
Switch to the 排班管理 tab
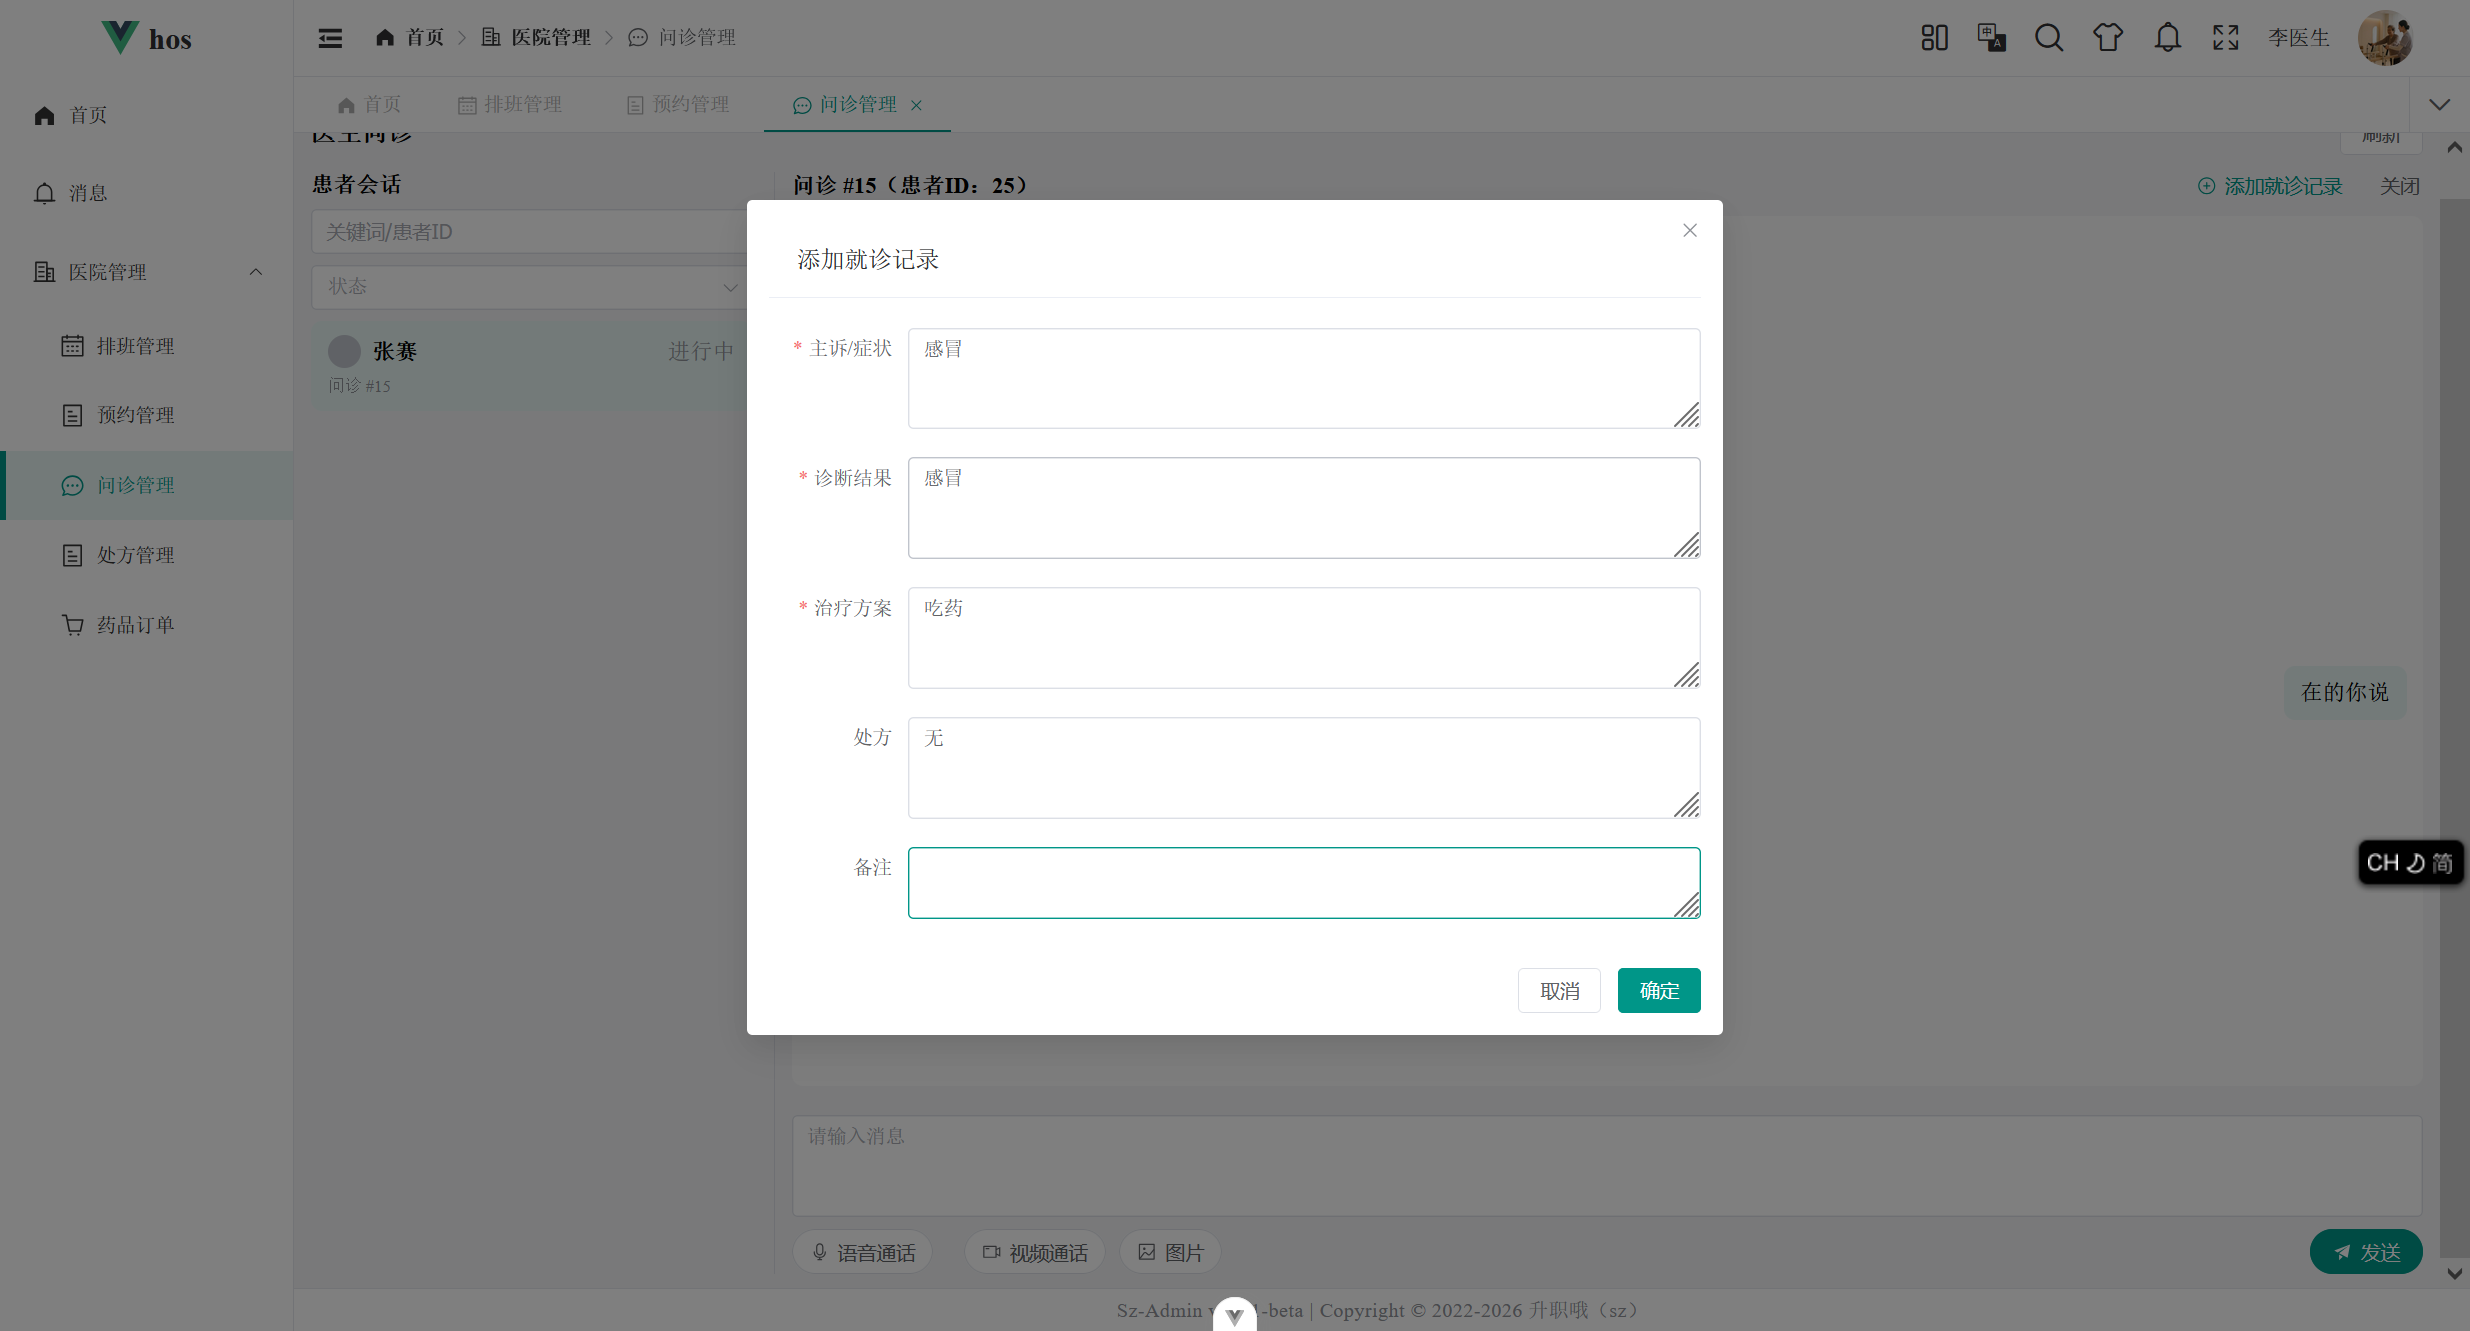(x=510, y=105)
